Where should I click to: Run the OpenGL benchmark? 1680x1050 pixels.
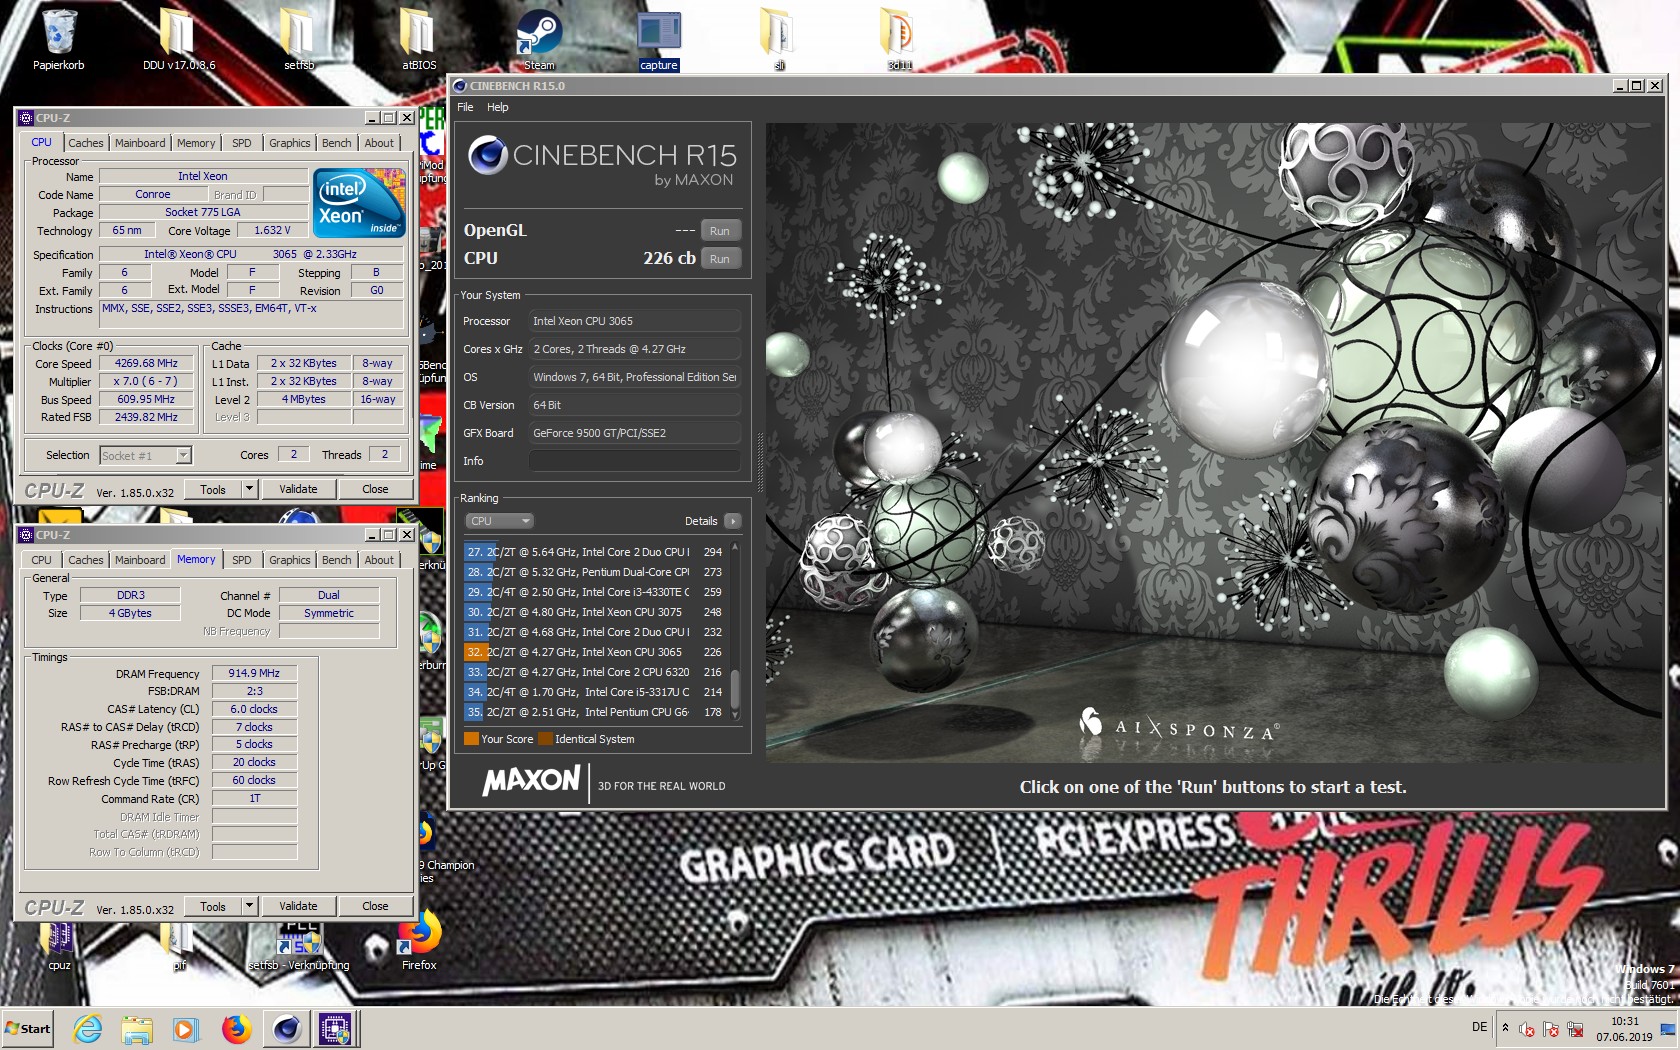click(x=720, y=231)
